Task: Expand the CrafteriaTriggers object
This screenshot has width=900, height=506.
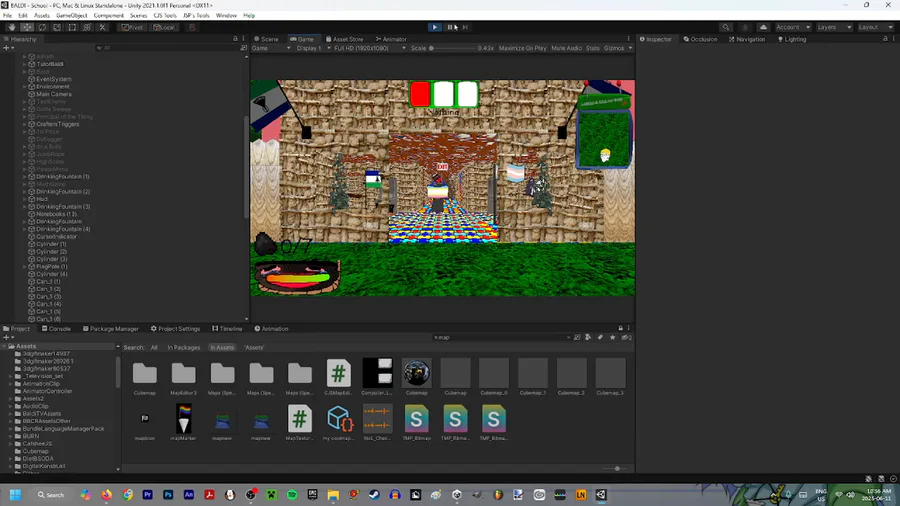Action: coord(25,124)
